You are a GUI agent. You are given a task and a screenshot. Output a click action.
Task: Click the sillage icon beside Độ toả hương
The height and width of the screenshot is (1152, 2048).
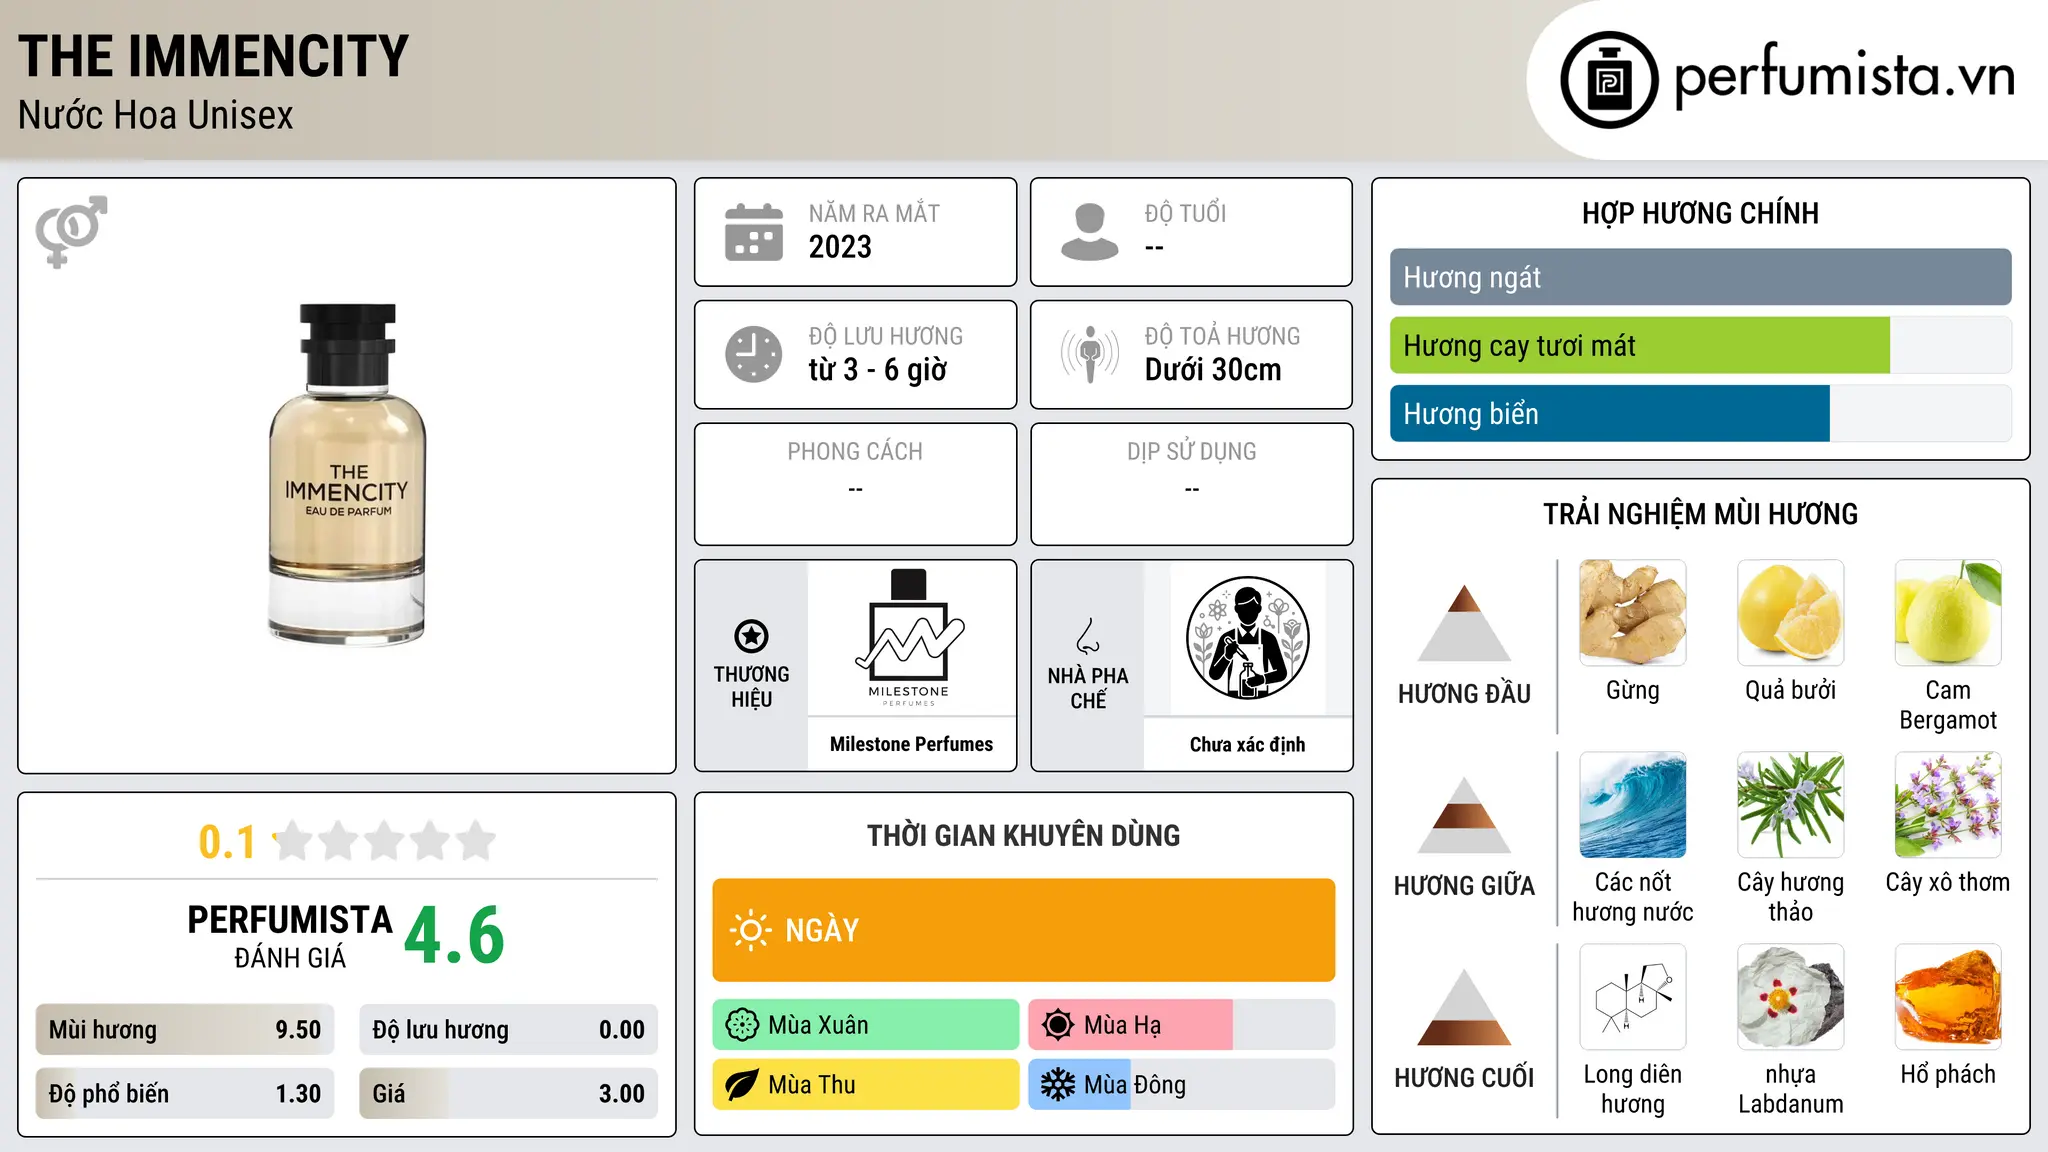[x=1090, y=354]
